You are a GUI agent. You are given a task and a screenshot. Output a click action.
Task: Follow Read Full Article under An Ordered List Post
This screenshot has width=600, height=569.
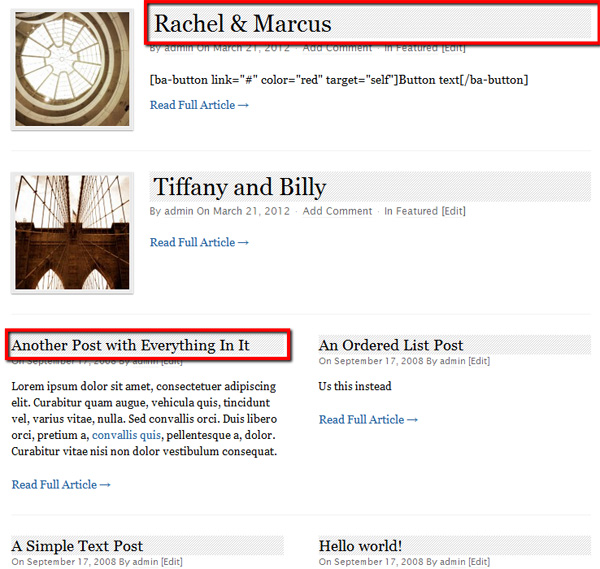pos(368,419)
